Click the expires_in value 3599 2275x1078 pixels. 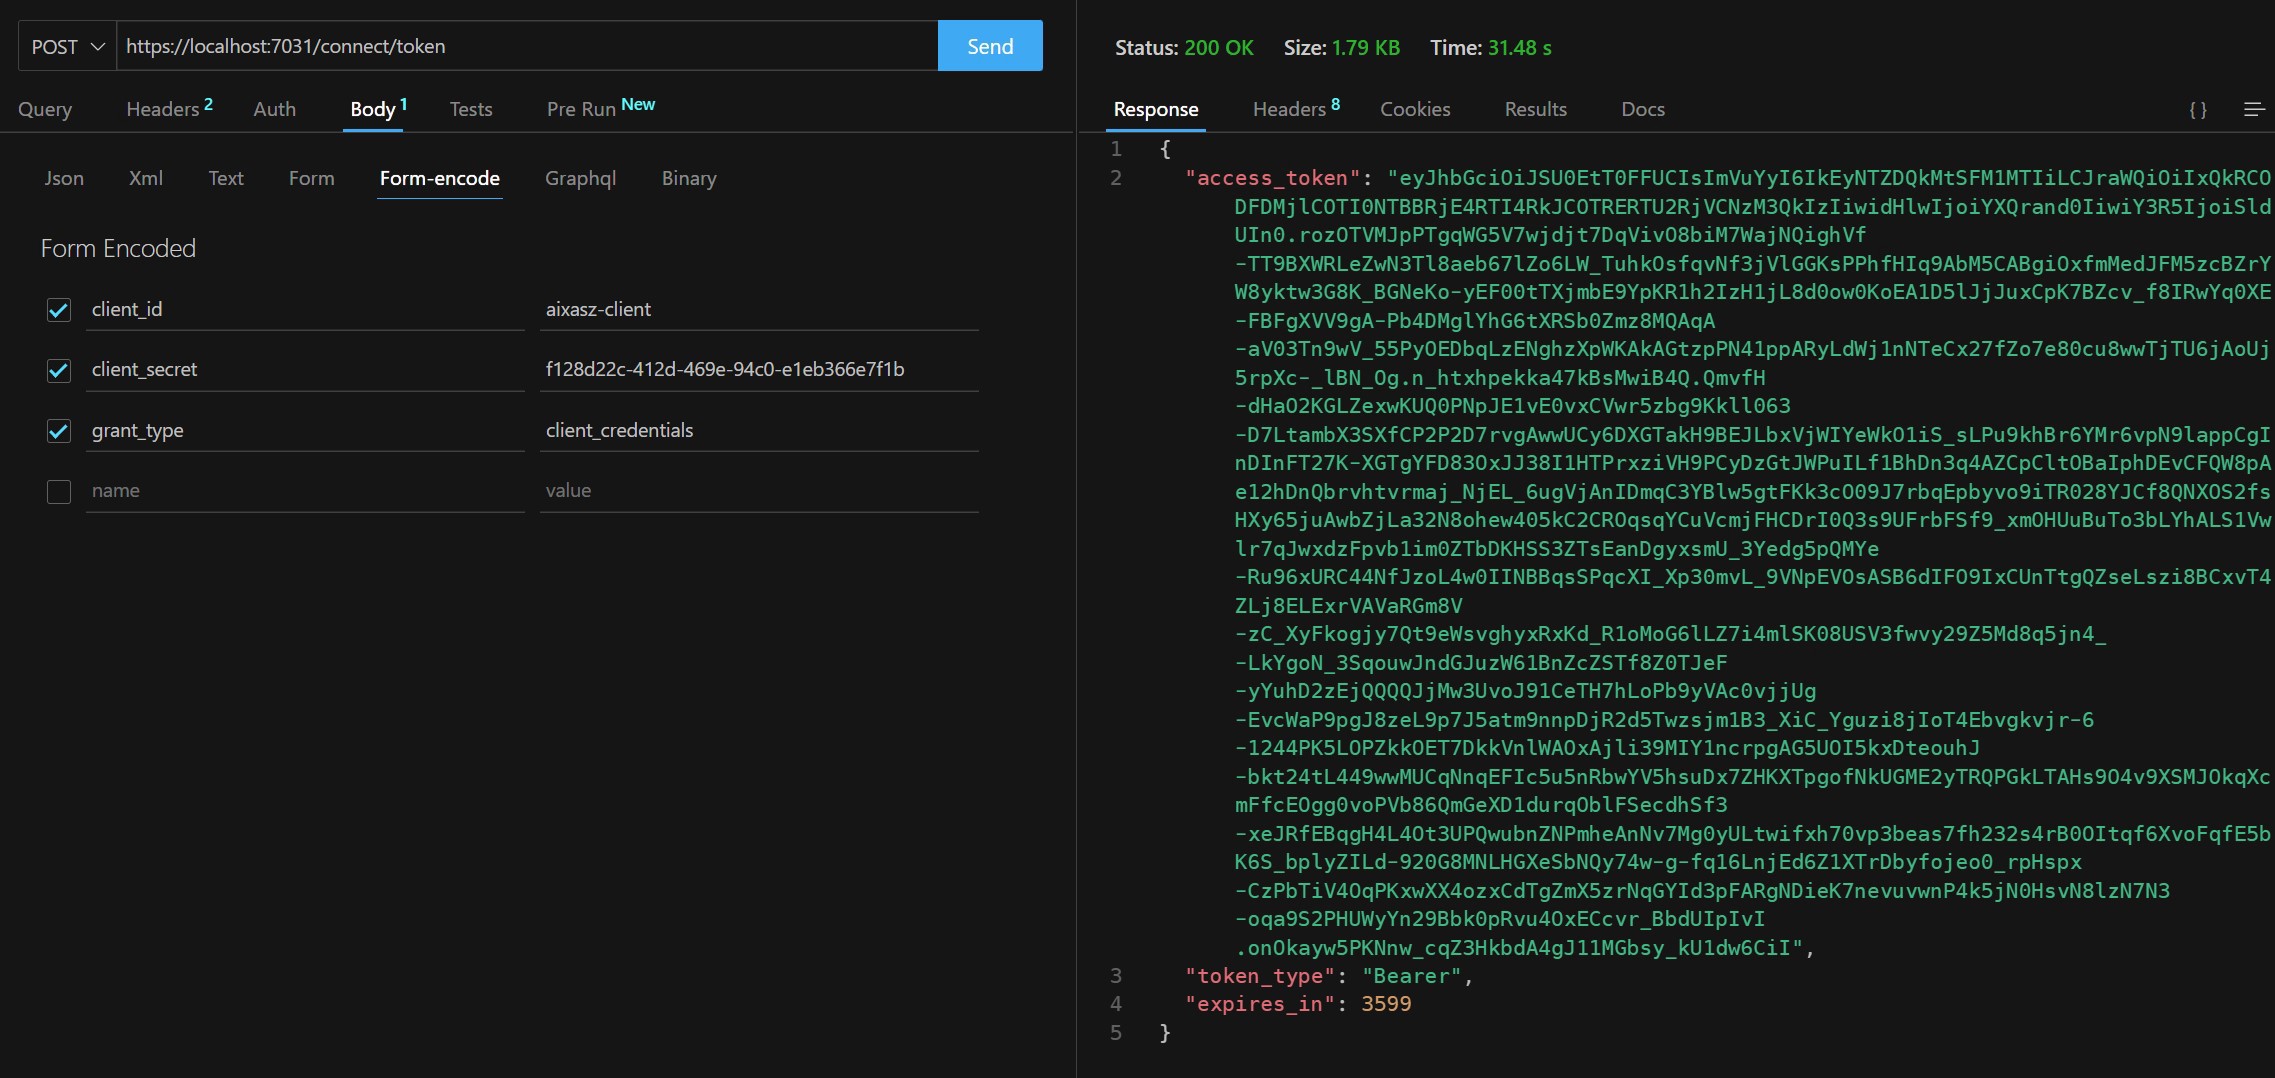(1386, 1004)
